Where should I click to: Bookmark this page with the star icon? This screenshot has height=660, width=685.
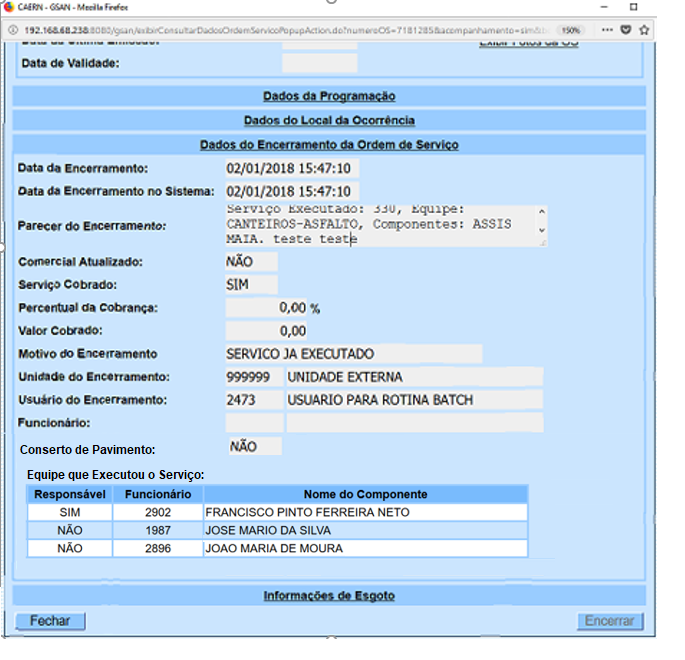(x=645, y=30)
